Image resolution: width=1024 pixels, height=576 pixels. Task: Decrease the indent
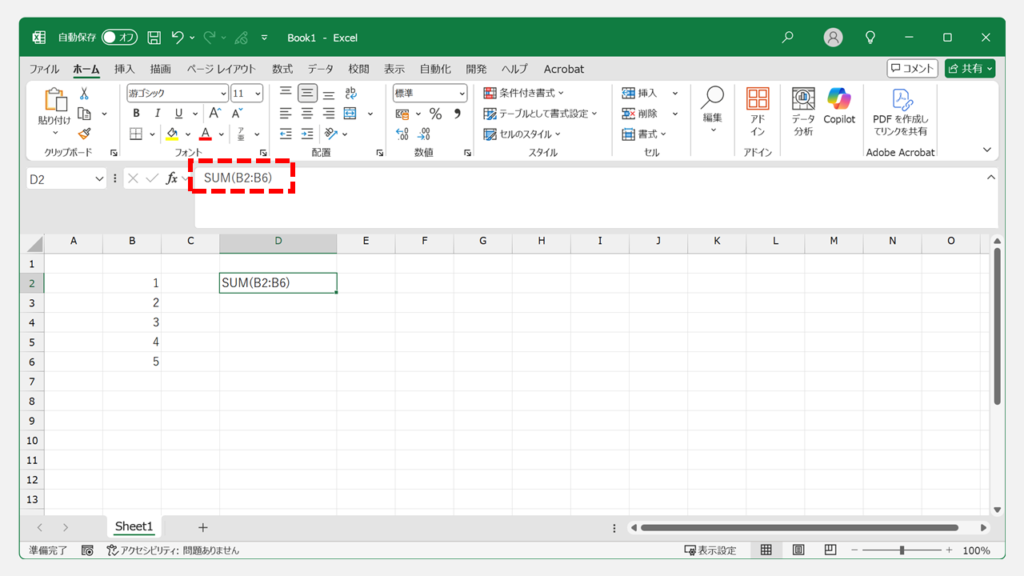(x=285, y=134)
